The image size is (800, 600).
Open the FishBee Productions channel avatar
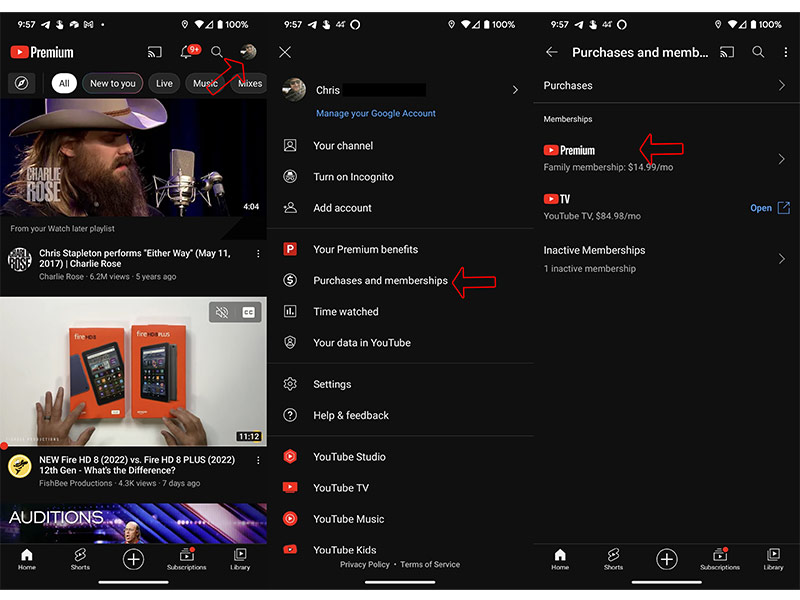[x=20, y=466]
